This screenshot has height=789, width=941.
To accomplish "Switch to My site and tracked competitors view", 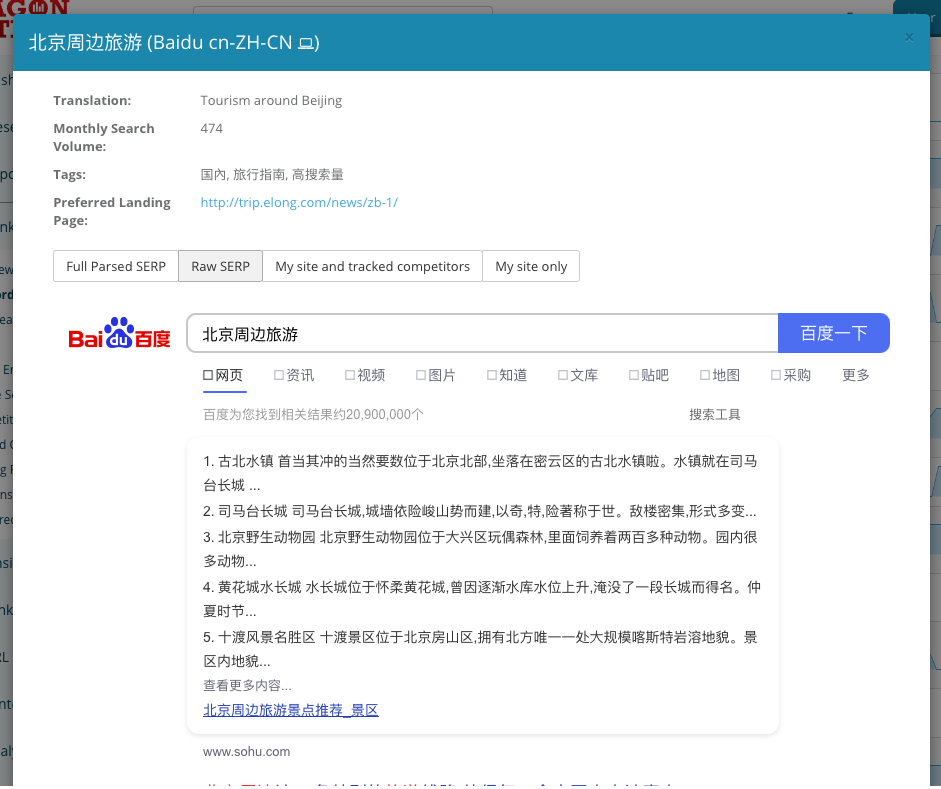I will tap(372, 266).
